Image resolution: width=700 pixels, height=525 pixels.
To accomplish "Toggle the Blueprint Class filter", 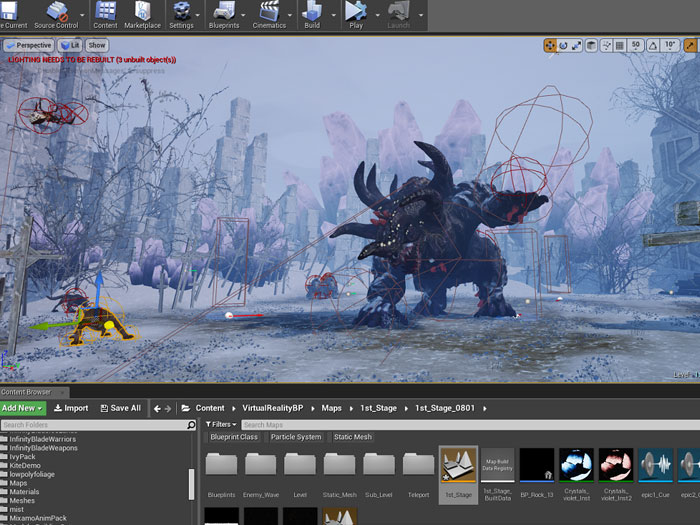I will 234,437.
